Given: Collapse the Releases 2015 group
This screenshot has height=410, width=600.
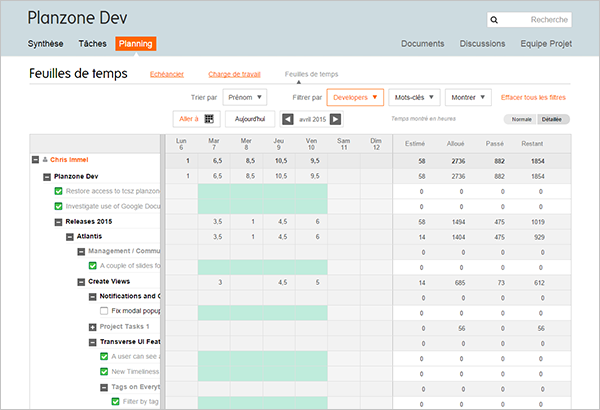Looking at the screenshot, I should (x=58, y=222).
